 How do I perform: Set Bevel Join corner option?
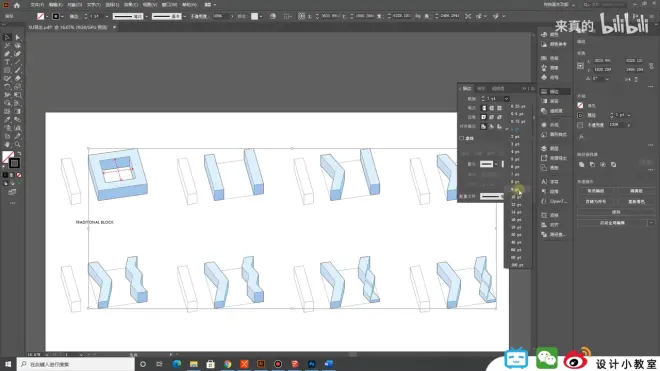(500, 117)
